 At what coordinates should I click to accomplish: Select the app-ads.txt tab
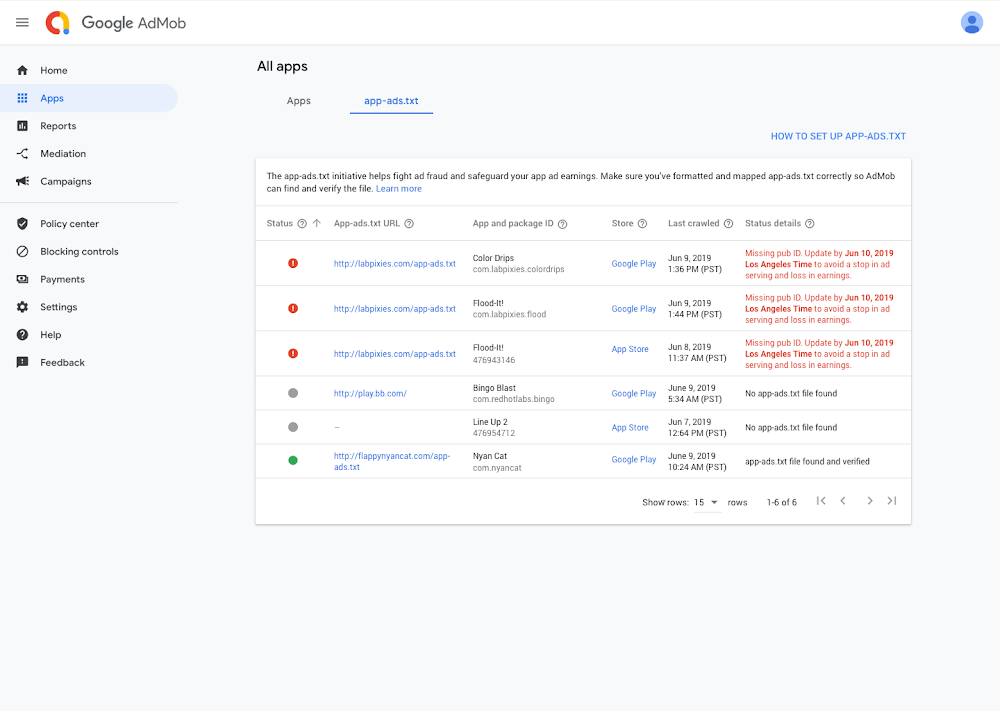[x=391, y=101]
